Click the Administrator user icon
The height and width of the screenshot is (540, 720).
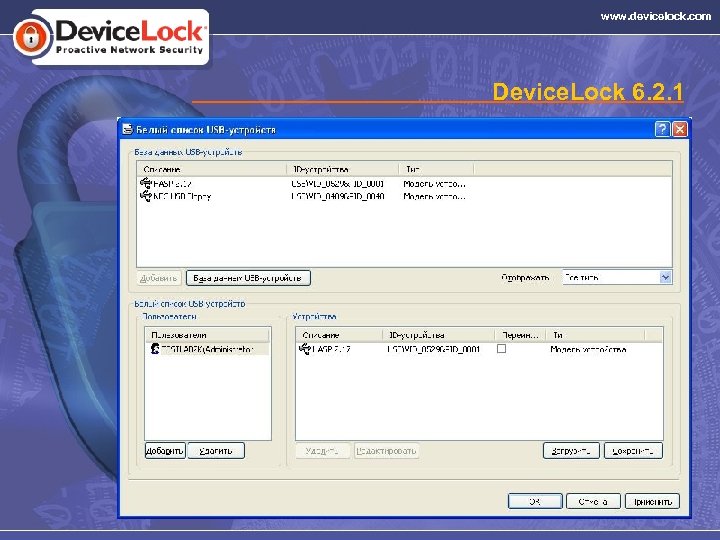(x=155, y=349)
